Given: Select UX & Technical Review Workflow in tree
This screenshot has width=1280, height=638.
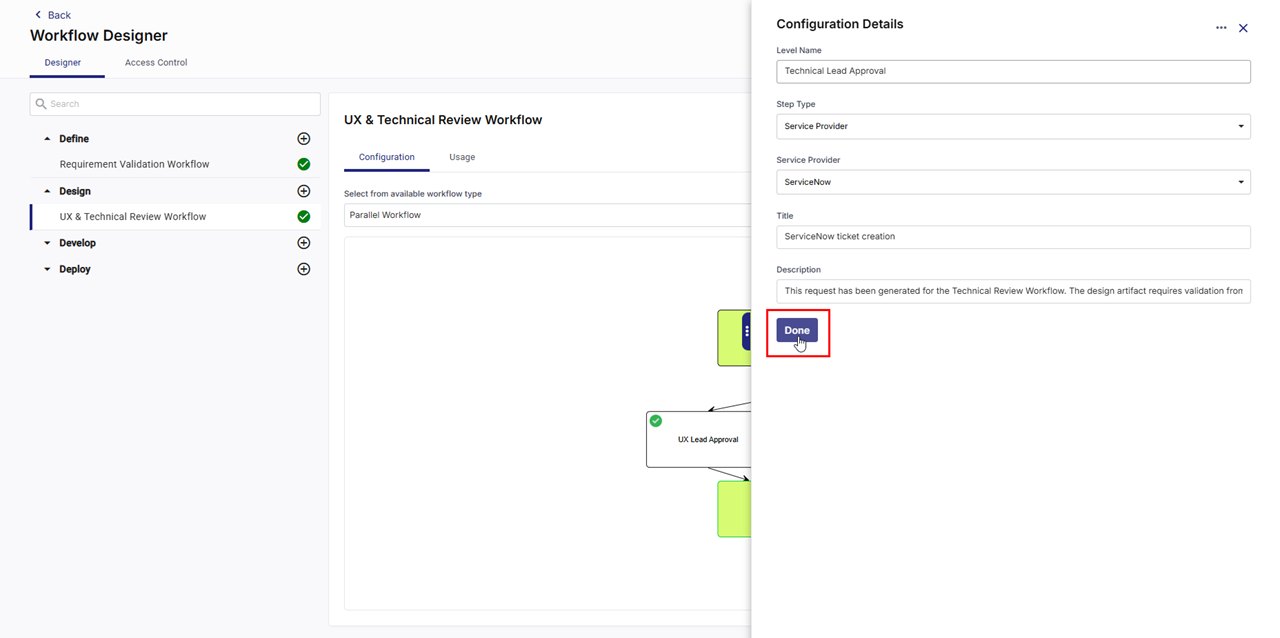Looking at the screenshot, I should (x=133, y=216).
